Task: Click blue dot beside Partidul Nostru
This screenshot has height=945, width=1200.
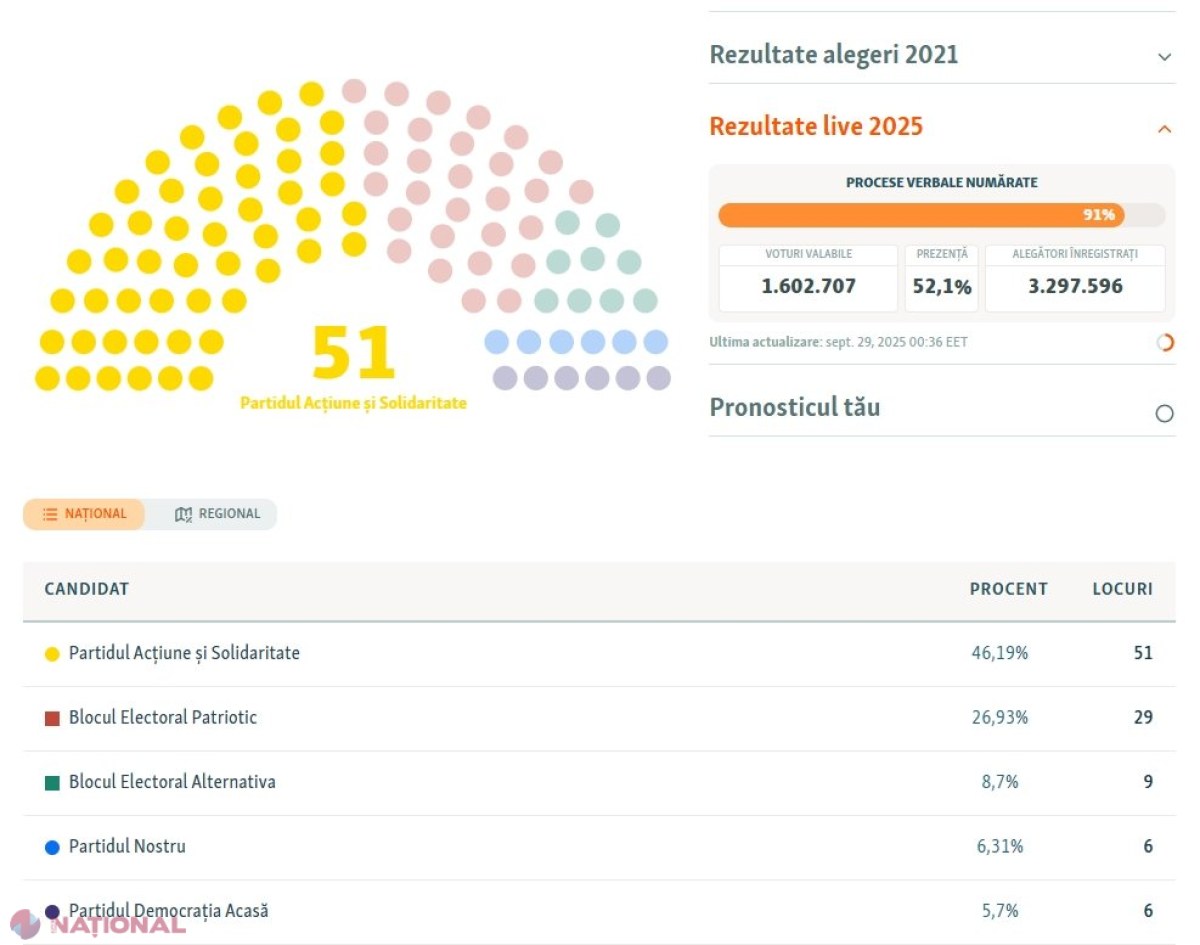Action: point(53,847)
